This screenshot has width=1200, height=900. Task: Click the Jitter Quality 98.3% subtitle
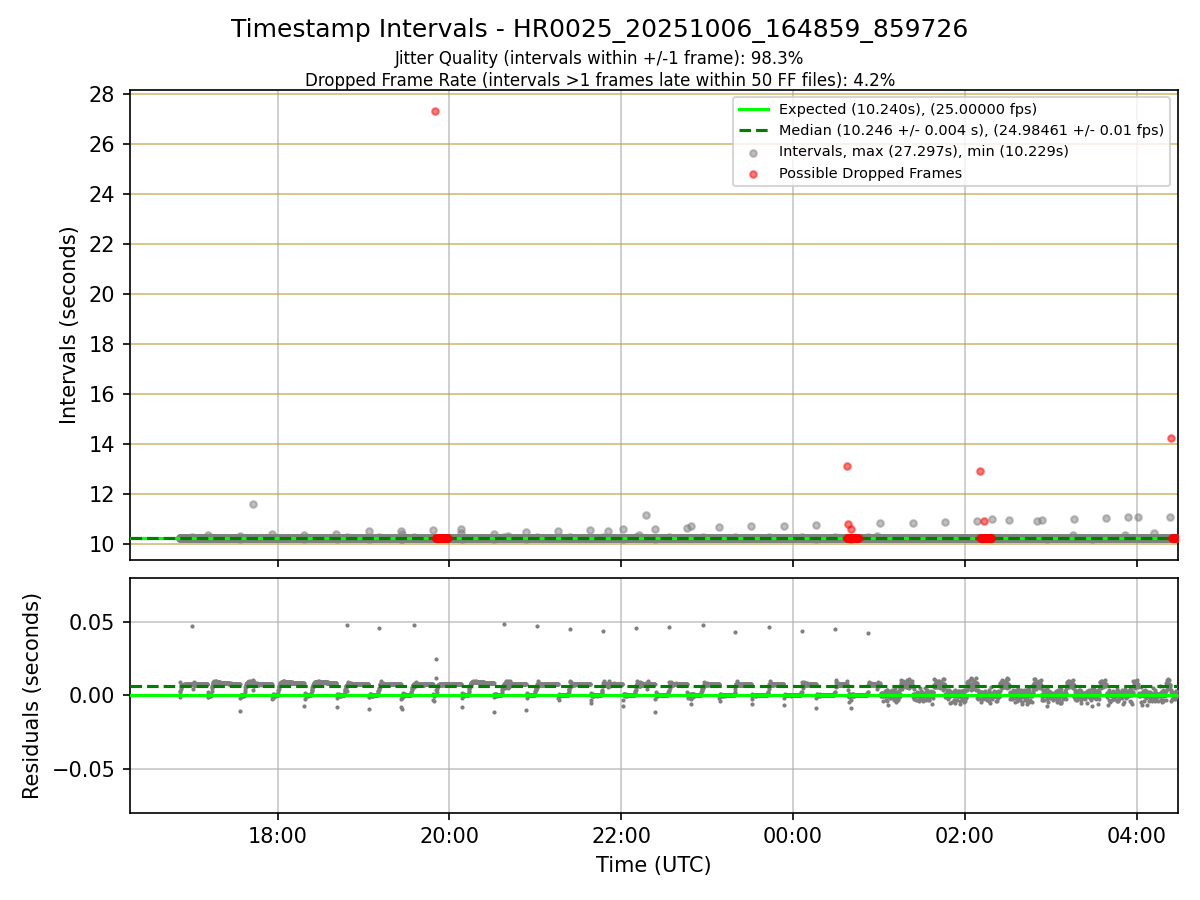599,58
